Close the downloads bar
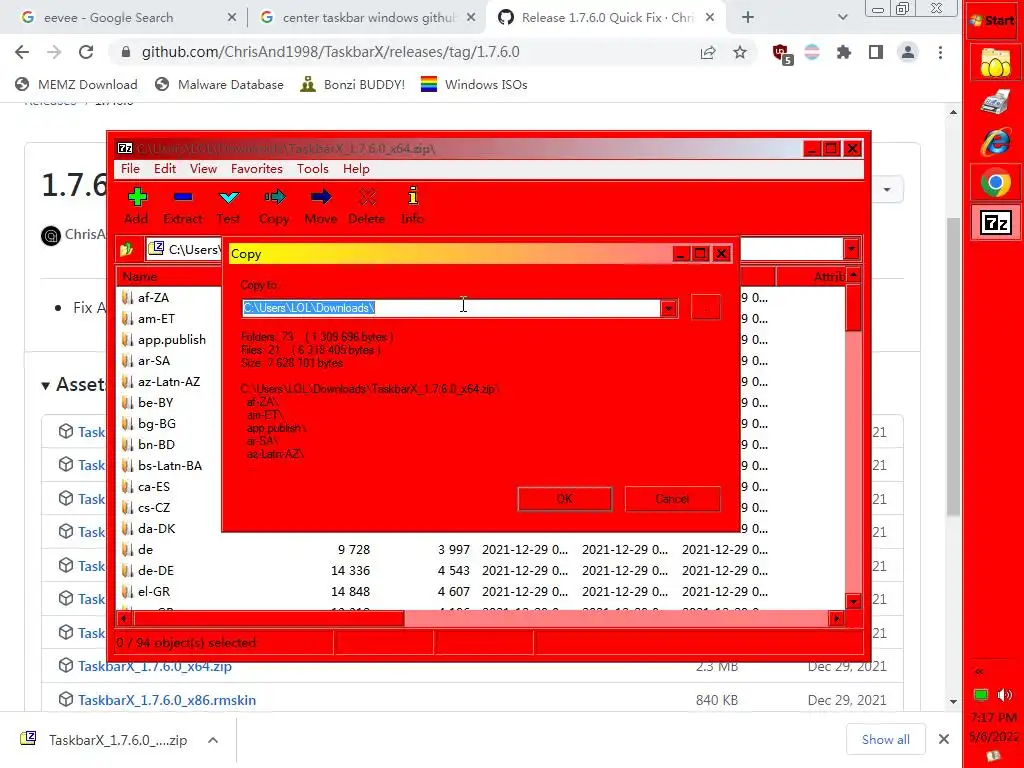 tap(944, 739)
